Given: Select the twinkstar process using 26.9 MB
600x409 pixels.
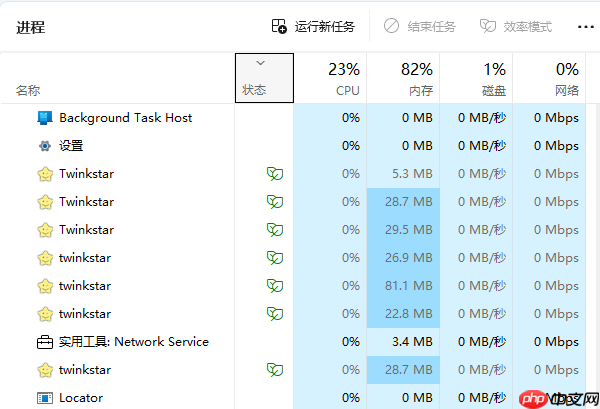Looking at the screenshot, I should pyautogui.click(x=85, y=258).
